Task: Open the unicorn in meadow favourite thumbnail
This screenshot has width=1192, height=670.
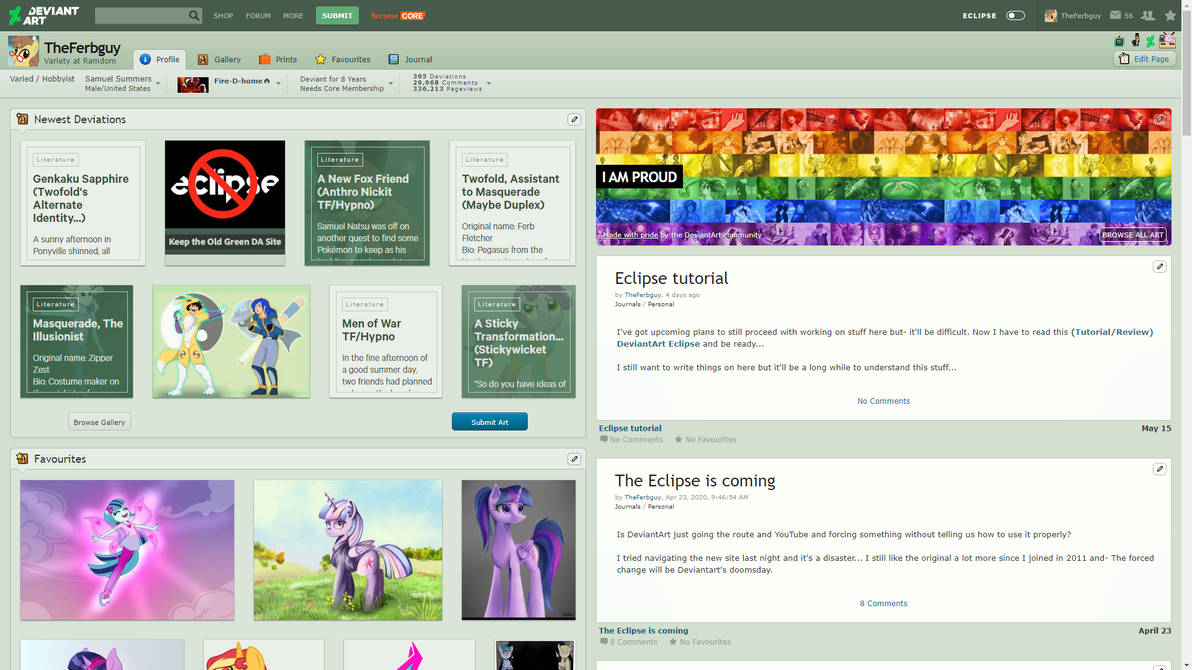Action: [x=347, y=550]
